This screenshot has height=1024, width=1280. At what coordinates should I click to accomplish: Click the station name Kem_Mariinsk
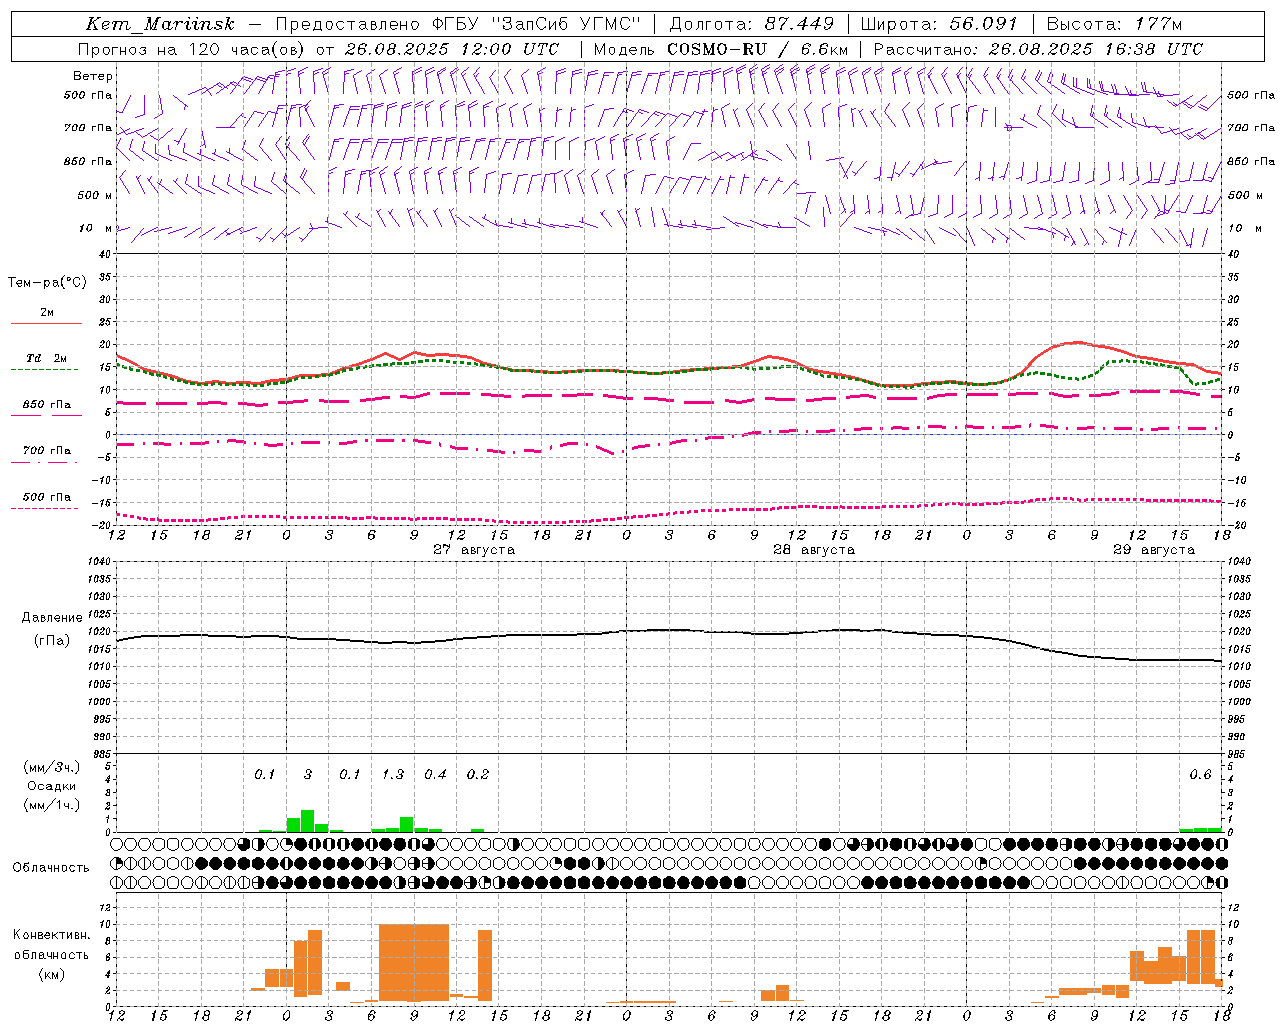160,24
